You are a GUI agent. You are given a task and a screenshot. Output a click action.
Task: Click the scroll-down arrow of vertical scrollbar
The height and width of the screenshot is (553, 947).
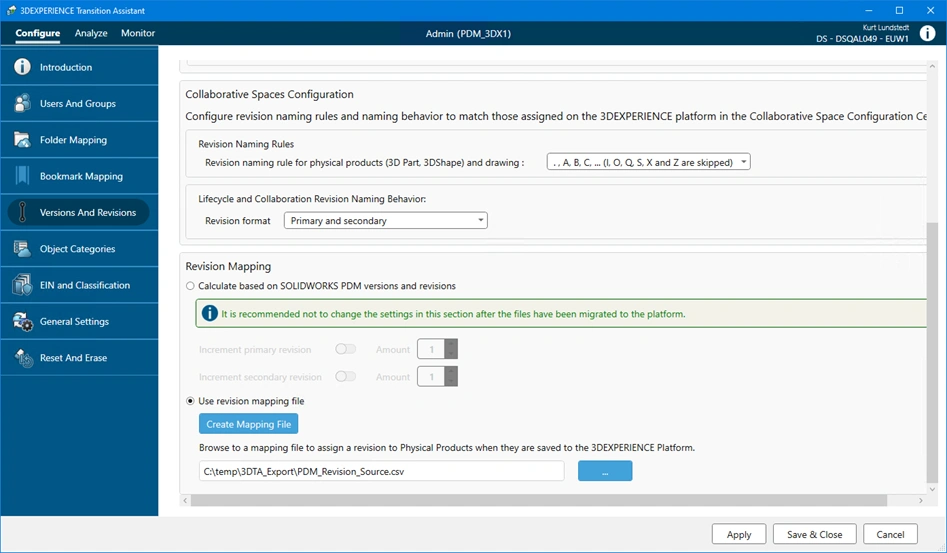click(x=932, y=489)
